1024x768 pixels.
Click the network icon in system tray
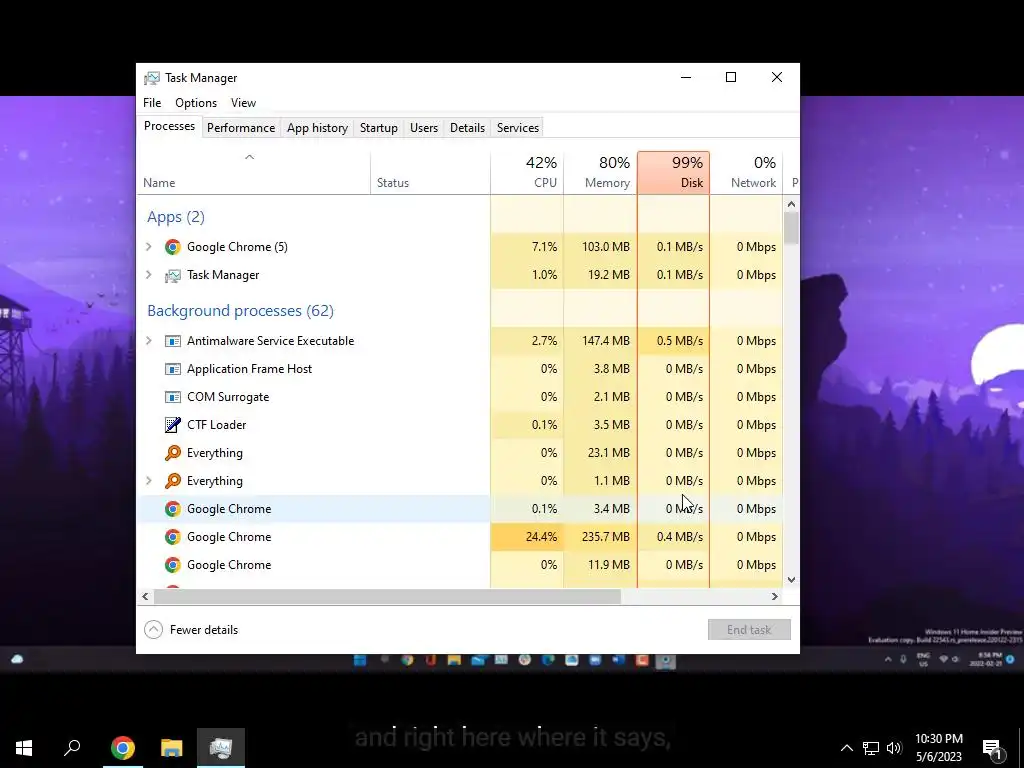coord(871,748)
